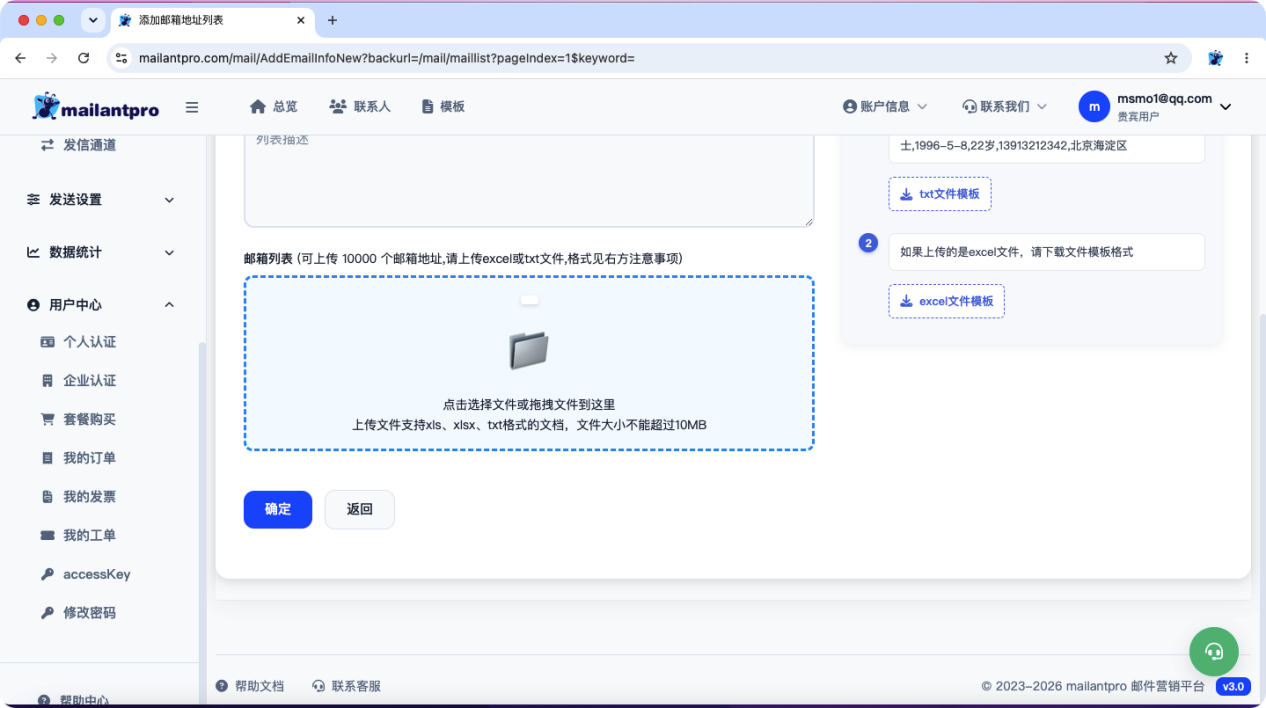Select the 添加邮箱地址列表 browser tab
1266x708 pixels.
pos(212,20)
